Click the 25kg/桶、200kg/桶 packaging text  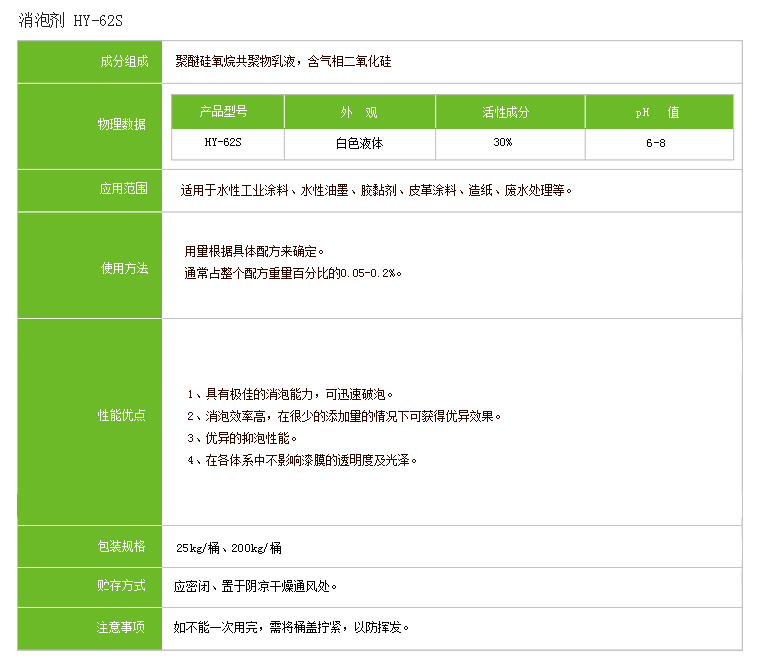click(x=229, y=548)
